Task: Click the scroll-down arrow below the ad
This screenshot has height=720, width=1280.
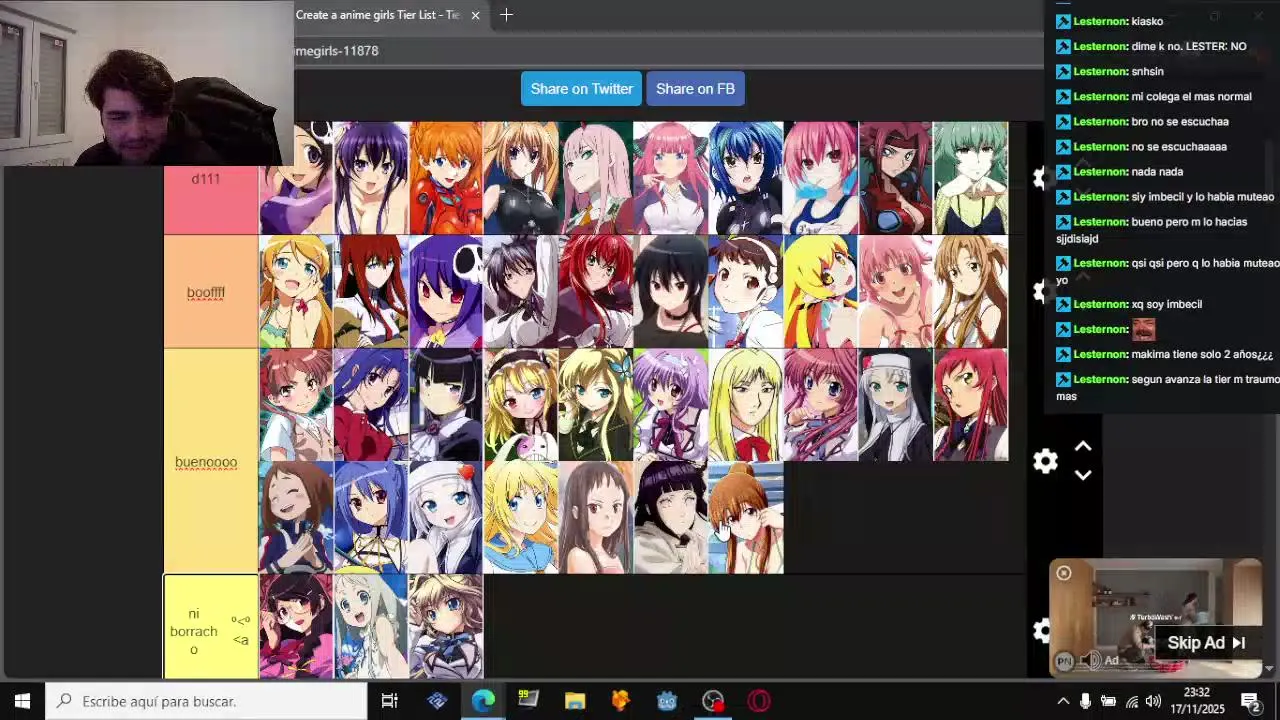Action: click(1269, 668)
